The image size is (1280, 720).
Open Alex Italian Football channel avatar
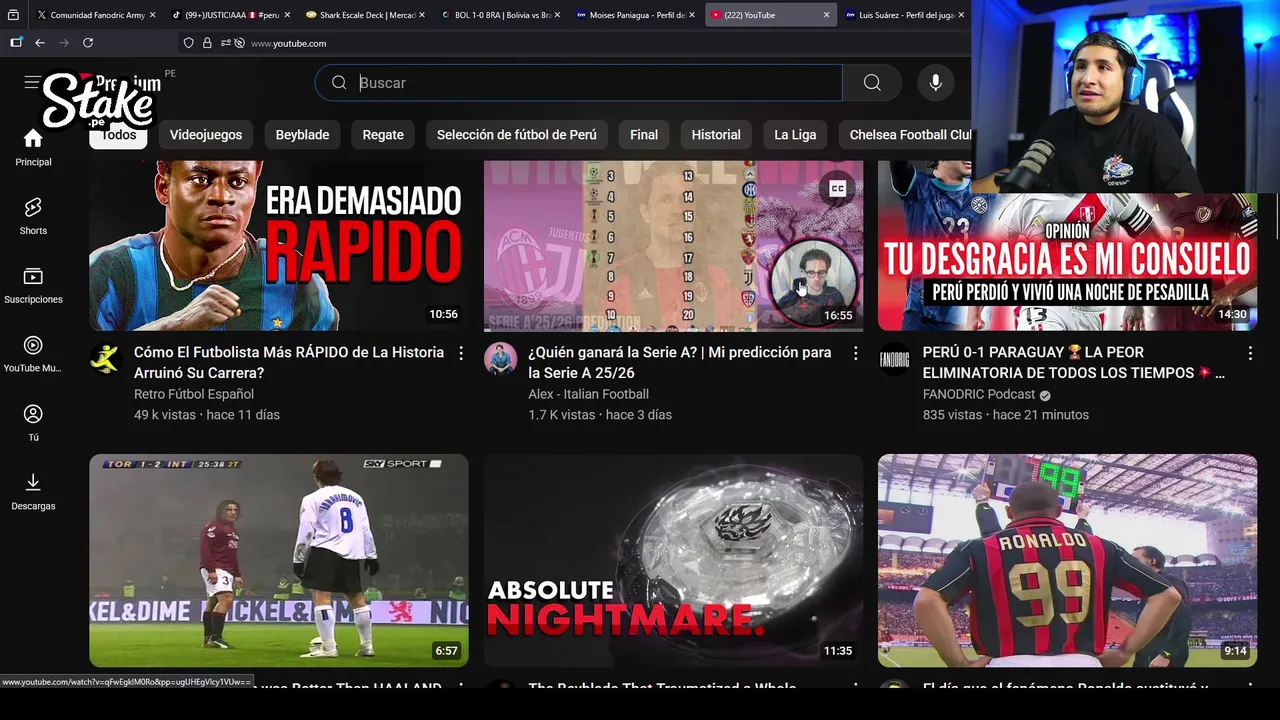500,359
